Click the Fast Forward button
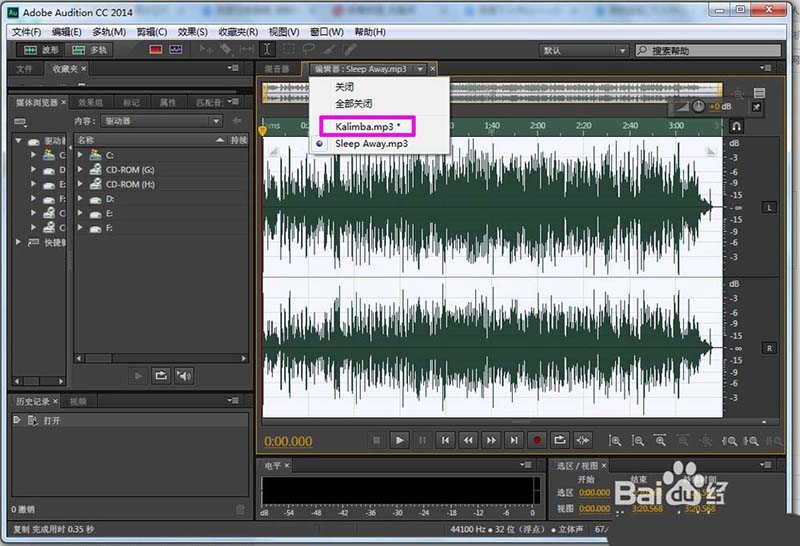 click(x=491, y=440)
